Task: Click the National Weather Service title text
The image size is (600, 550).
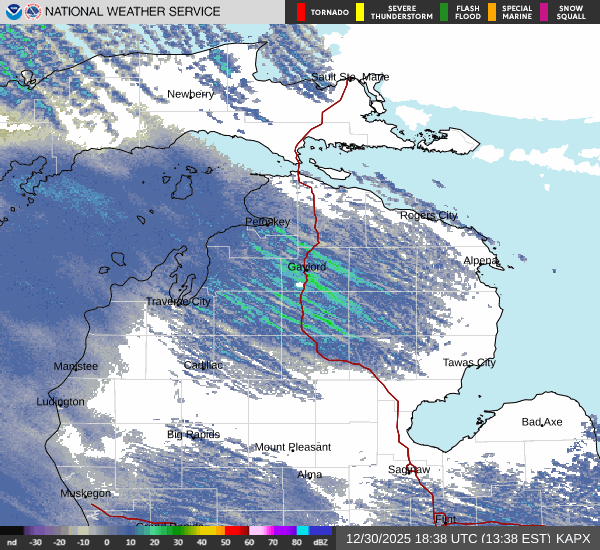Action: (x=134, y=12)
